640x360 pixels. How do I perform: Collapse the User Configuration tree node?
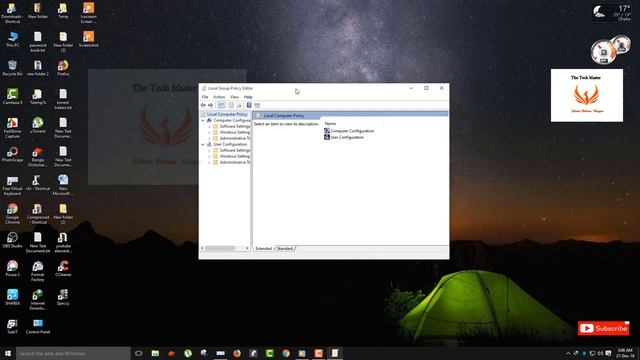pos(203,144)
